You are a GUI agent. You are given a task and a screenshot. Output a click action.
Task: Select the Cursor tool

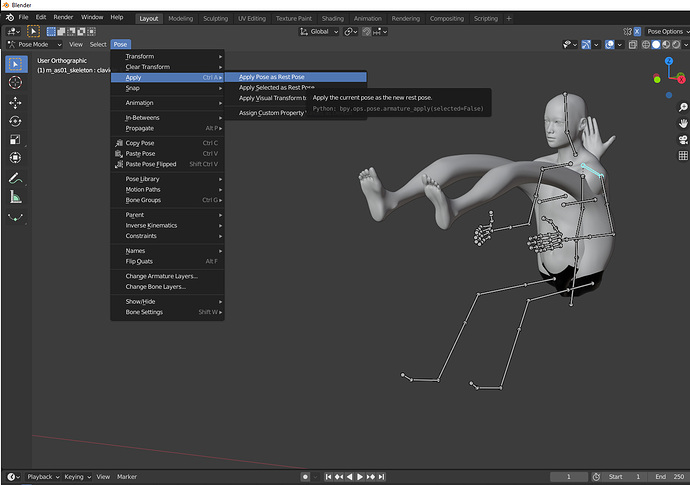[15, 82]
